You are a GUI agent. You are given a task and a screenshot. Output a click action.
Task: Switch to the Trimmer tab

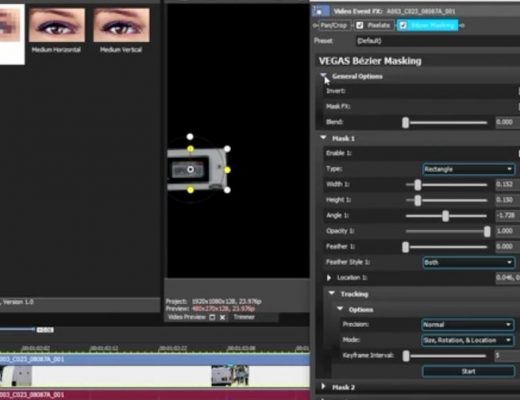(x=244, y=317)
